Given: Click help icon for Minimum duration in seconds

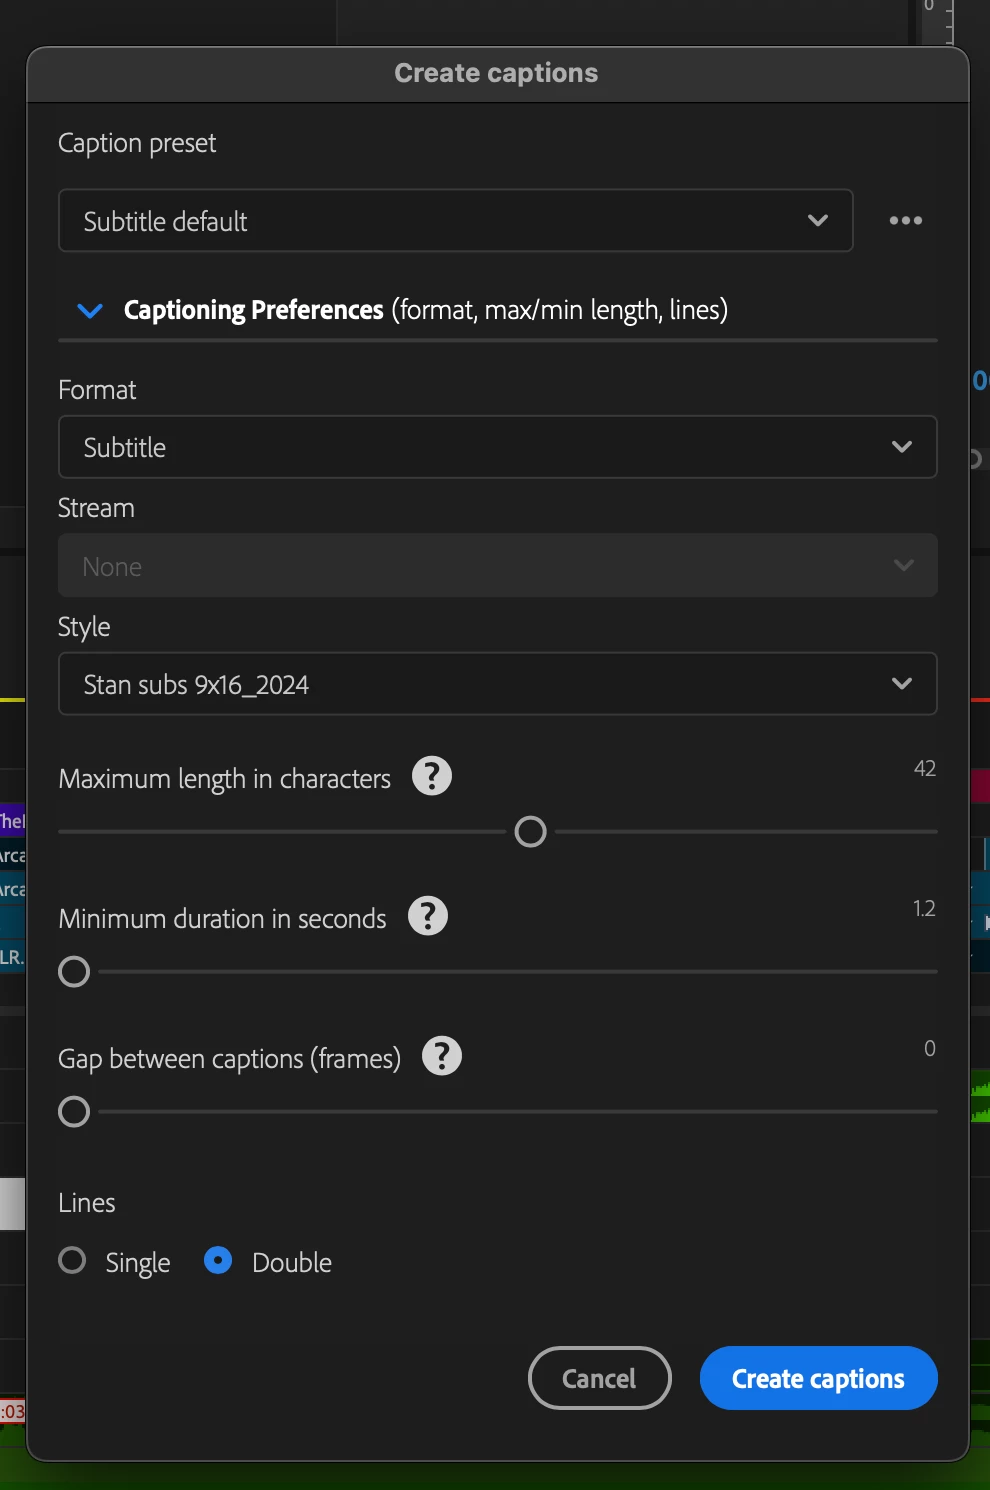Looking at the screenshot, I should [428, 916].
